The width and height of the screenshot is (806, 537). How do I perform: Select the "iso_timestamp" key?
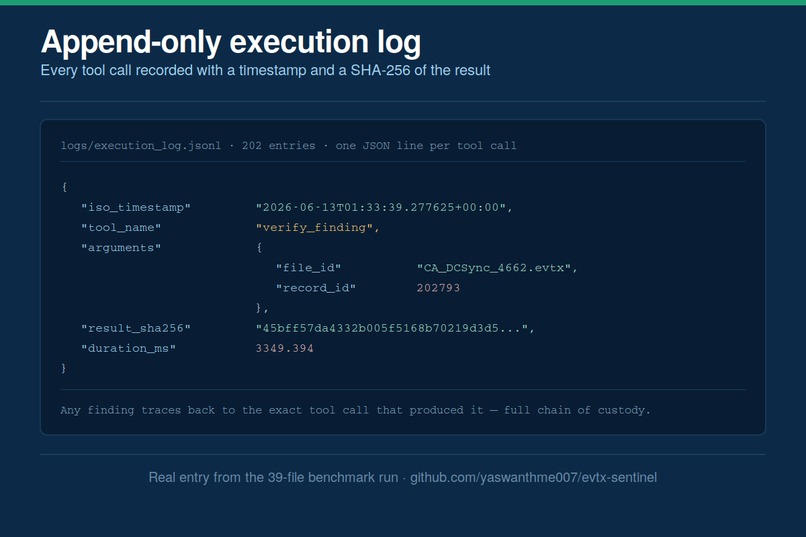pos(136,208)
